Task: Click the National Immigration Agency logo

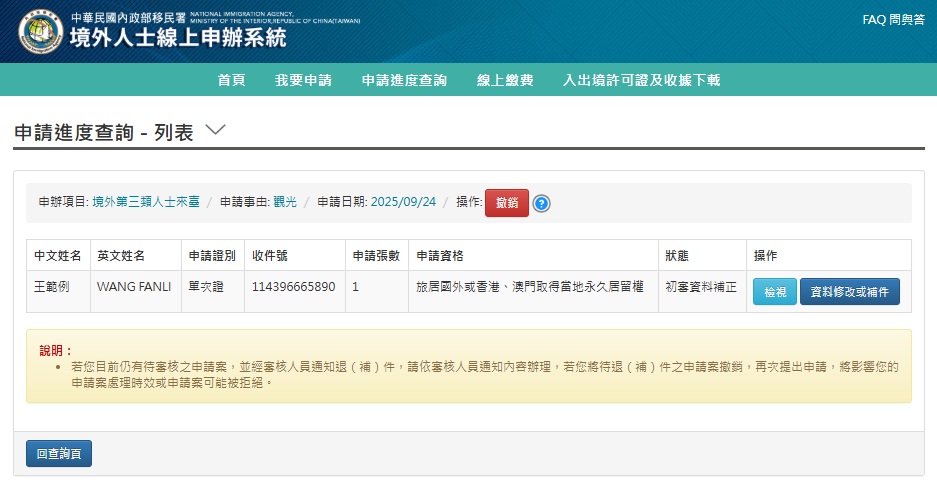Action: point(40,31)
